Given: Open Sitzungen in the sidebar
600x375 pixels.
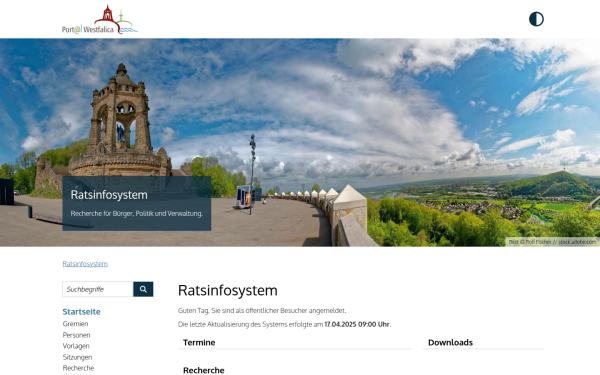Looking at the screenshot, I should tap(77, 357).
